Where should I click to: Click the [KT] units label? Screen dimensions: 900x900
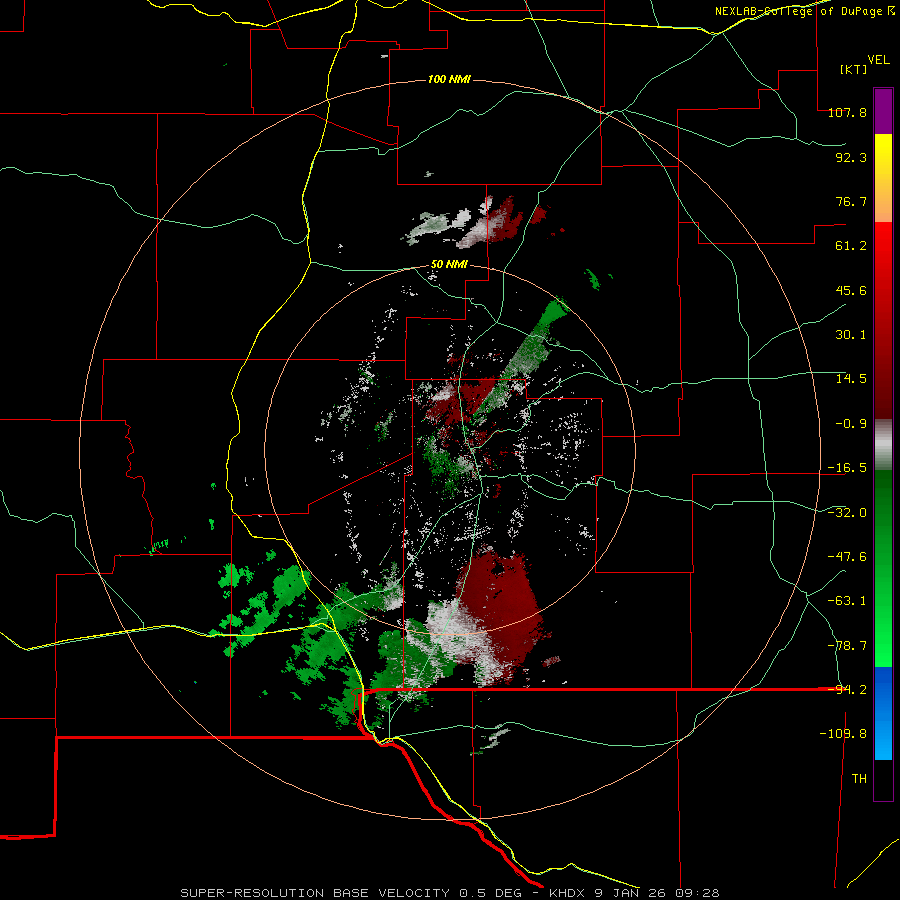pos(853,69)
